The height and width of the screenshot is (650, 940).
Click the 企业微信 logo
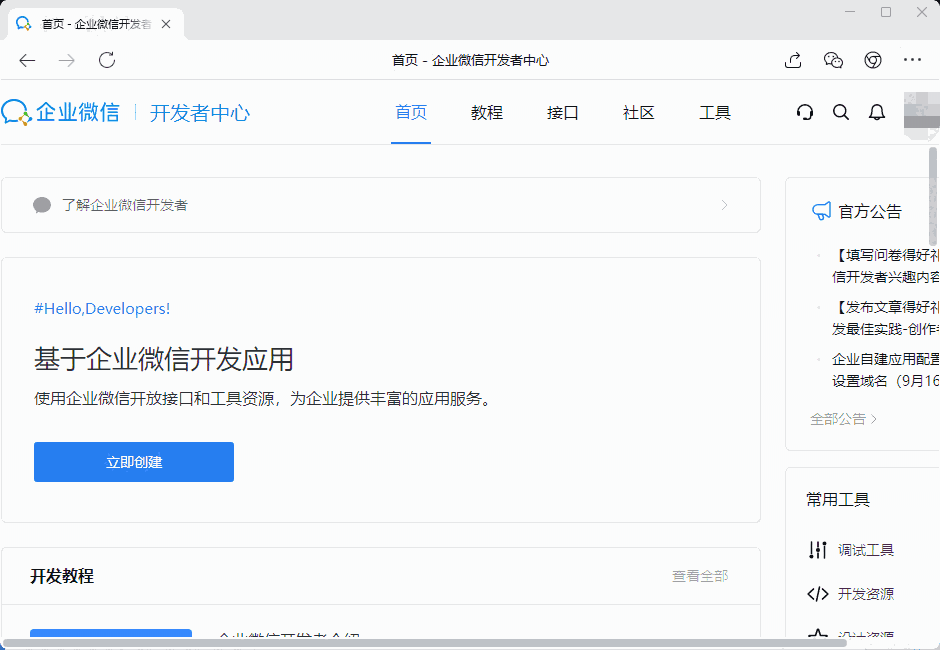(62, 112)
